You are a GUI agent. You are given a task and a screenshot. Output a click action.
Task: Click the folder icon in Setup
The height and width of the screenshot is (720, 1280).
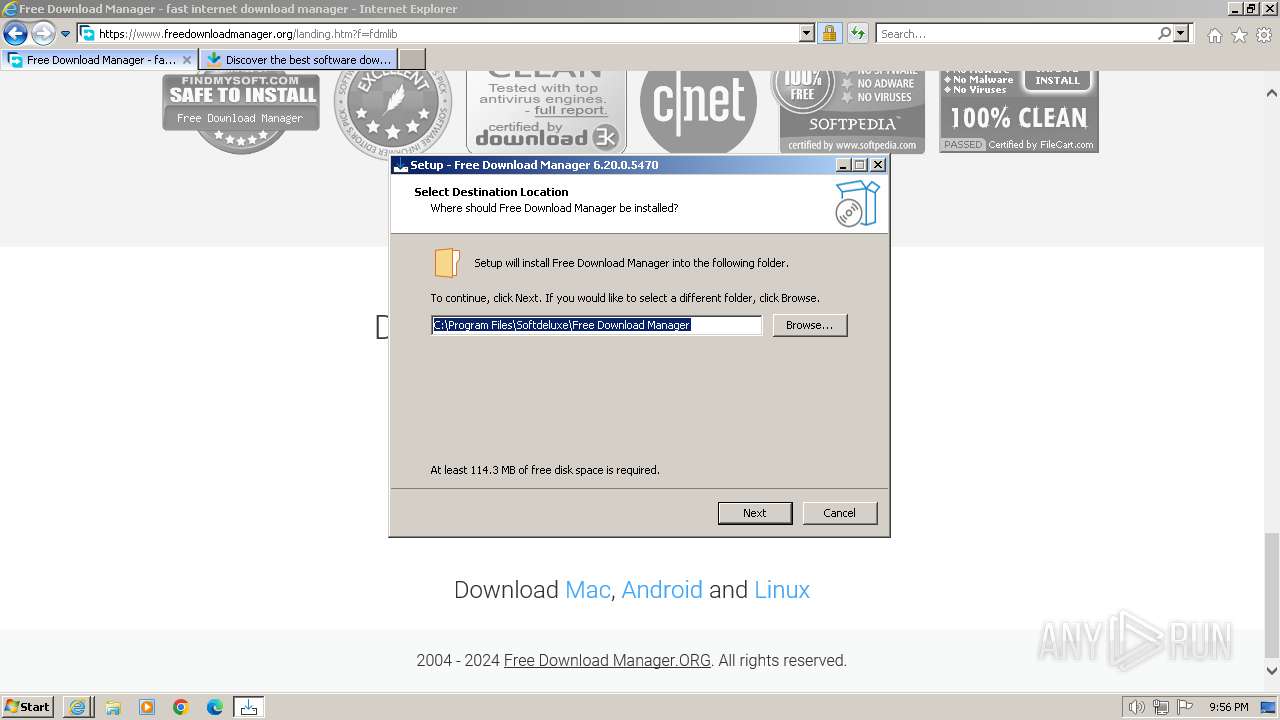point(446,263)
